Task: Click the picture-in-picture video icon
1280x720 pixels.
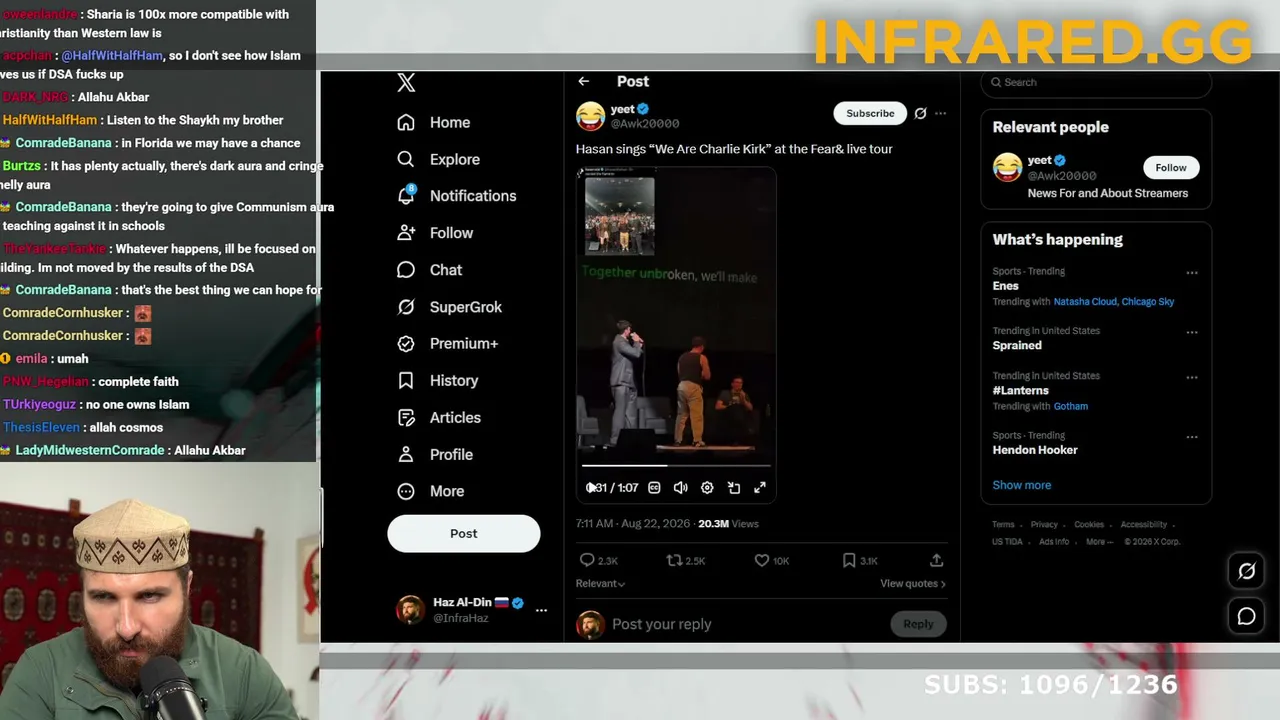Action: point(734,488)
